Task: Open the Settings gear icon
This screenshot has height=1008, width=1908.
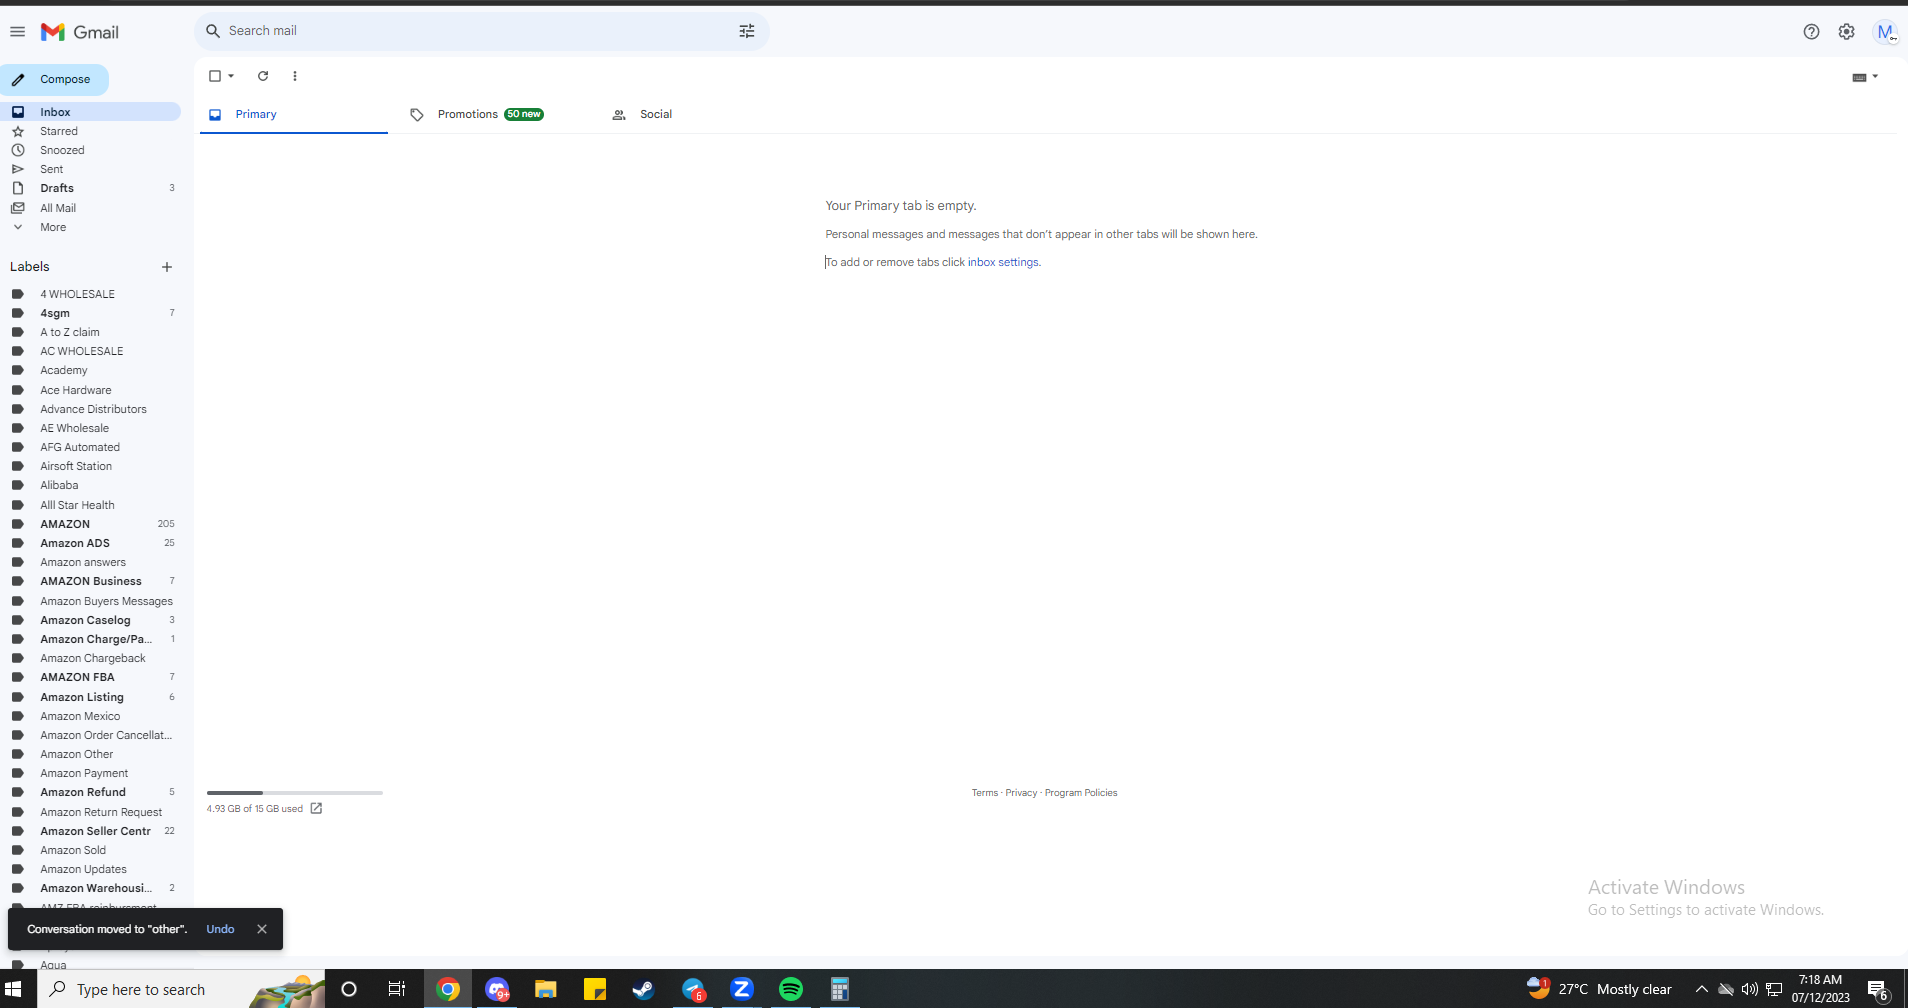Action: point(1846,32)
